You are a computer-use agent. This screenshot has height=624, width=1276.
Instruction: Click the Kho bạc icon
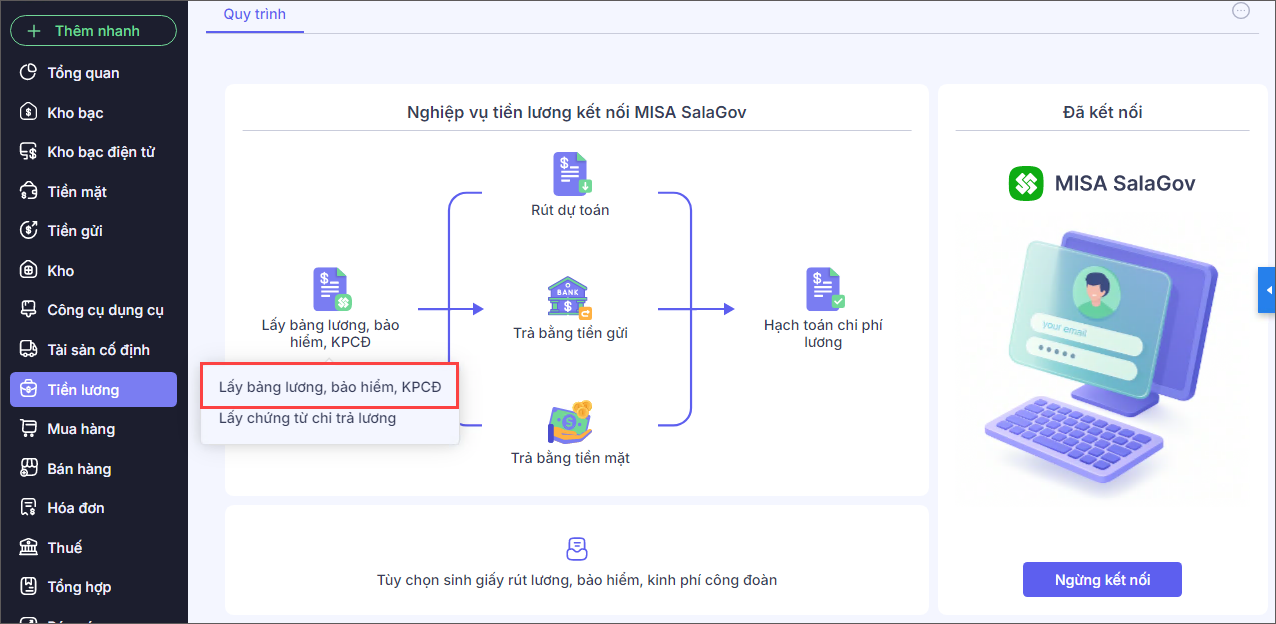(x=29, y=112)
